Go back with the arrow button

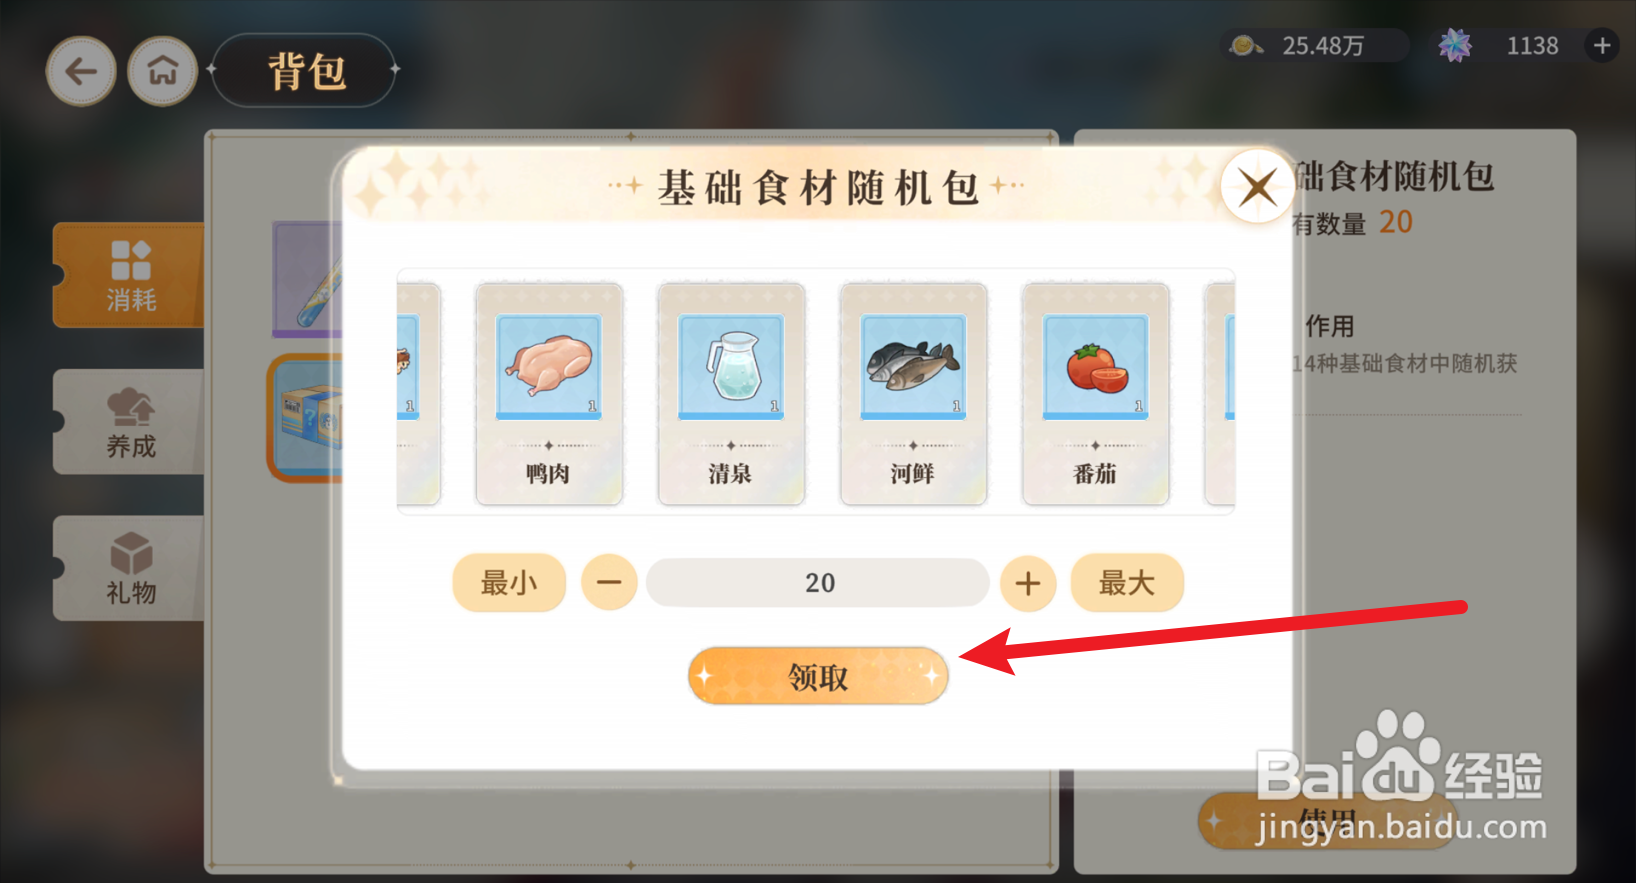[81, 71]
